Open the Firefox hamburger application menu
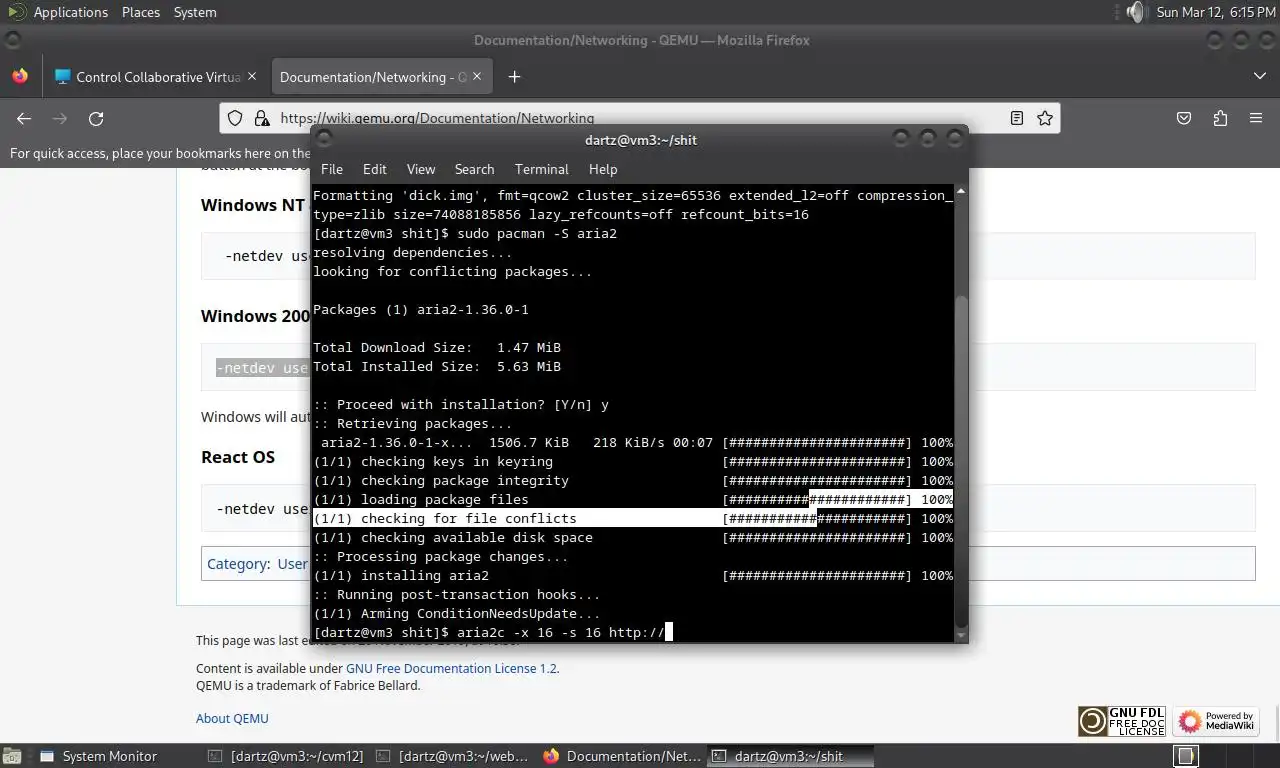1280x768 pixels. [x=1256, y=118]
